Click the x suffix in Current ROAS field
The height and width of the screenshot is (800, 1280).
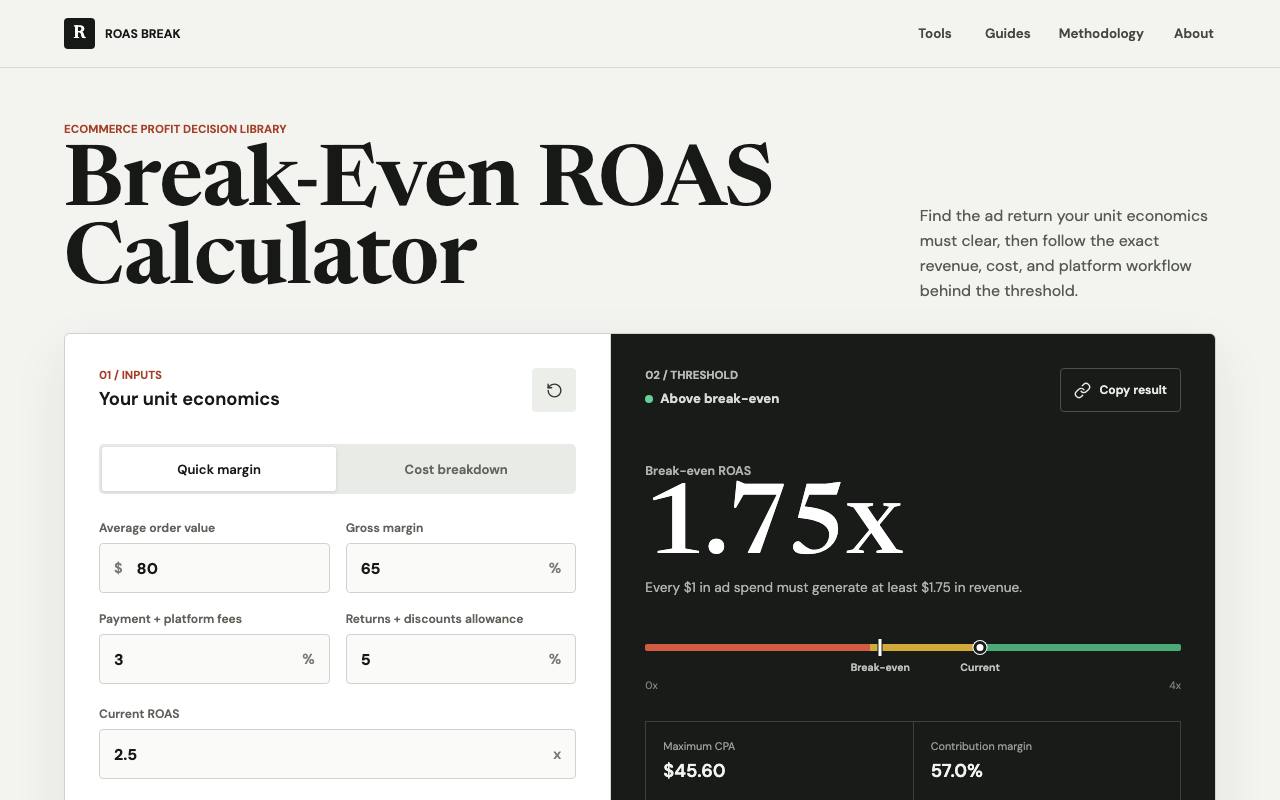(557, 754)
